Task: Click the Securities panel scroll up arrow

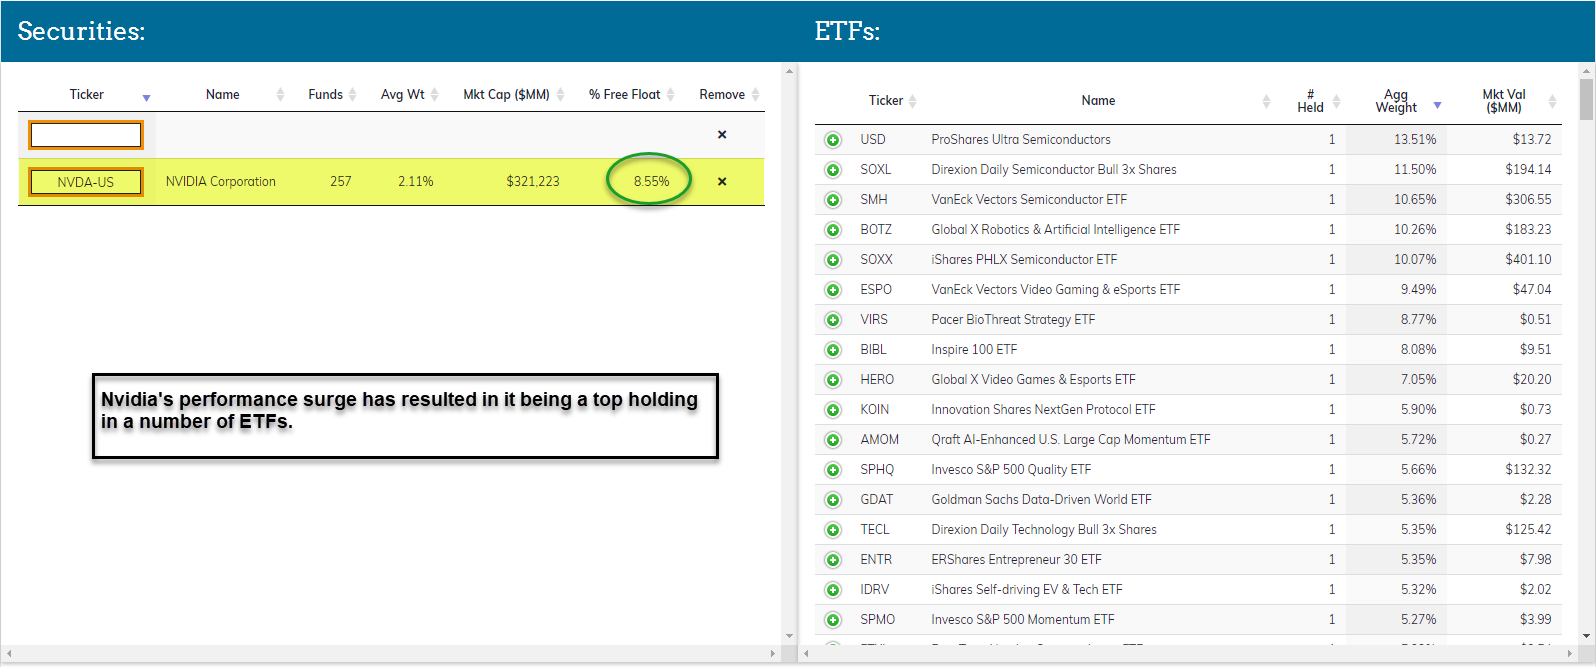Action: (x=789, y=71)
